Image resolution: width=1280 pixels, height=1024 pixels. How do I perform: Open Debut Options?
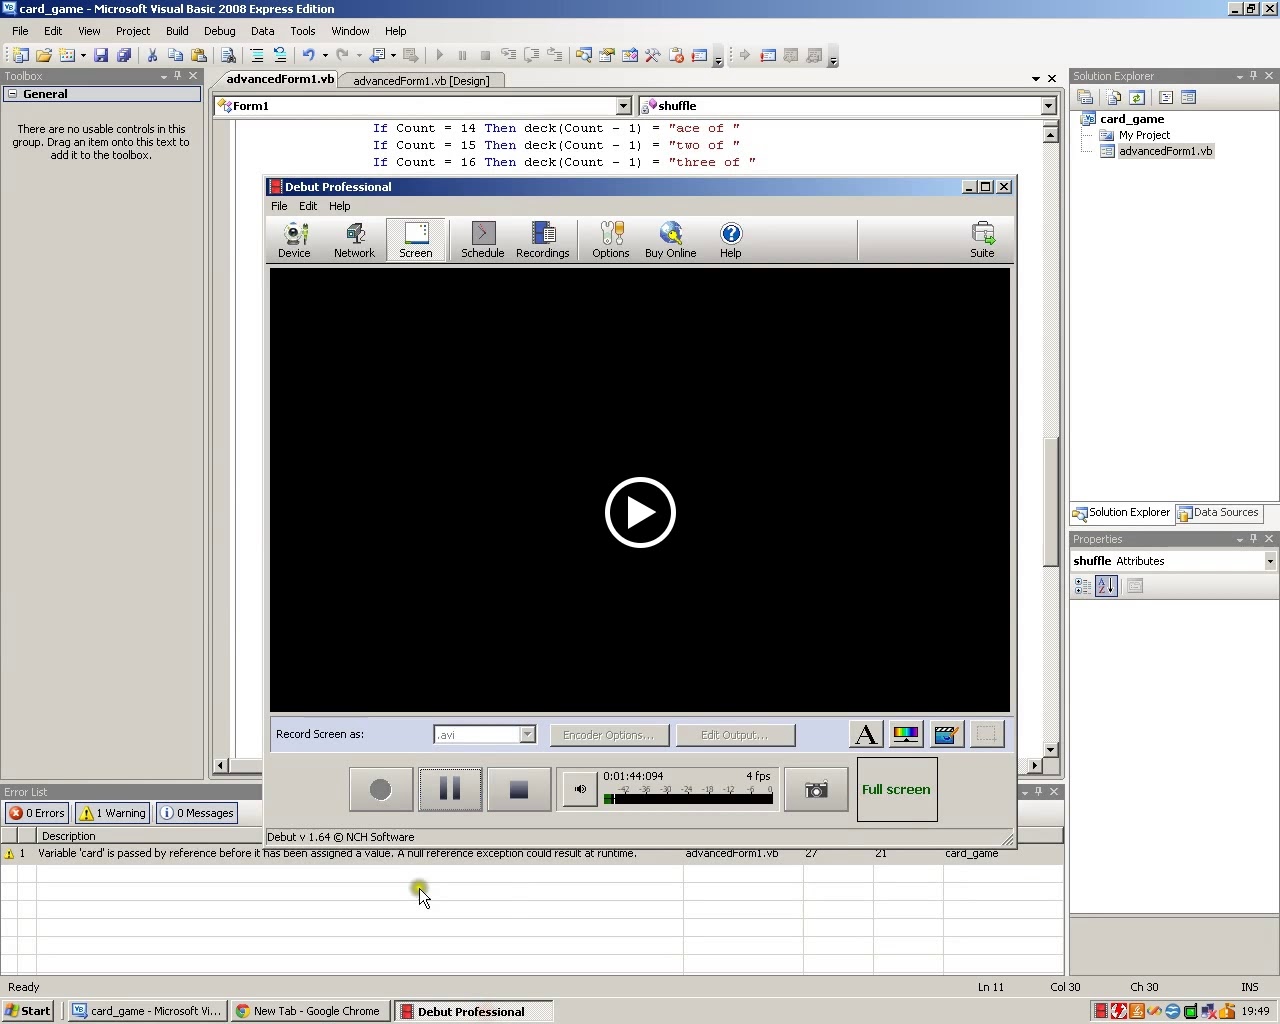[611, 240]
